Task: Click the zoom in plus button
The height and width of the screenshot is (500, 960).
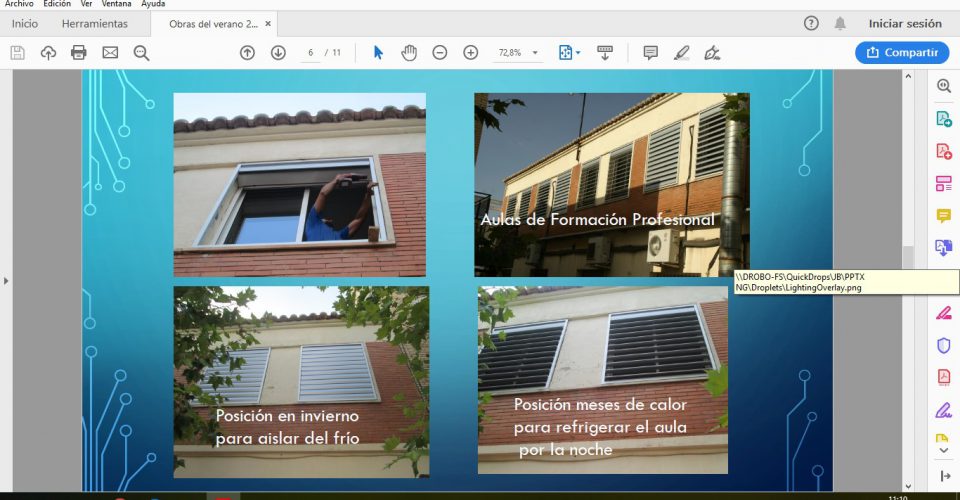Action: pyautogui.click(x=470, y=53)
